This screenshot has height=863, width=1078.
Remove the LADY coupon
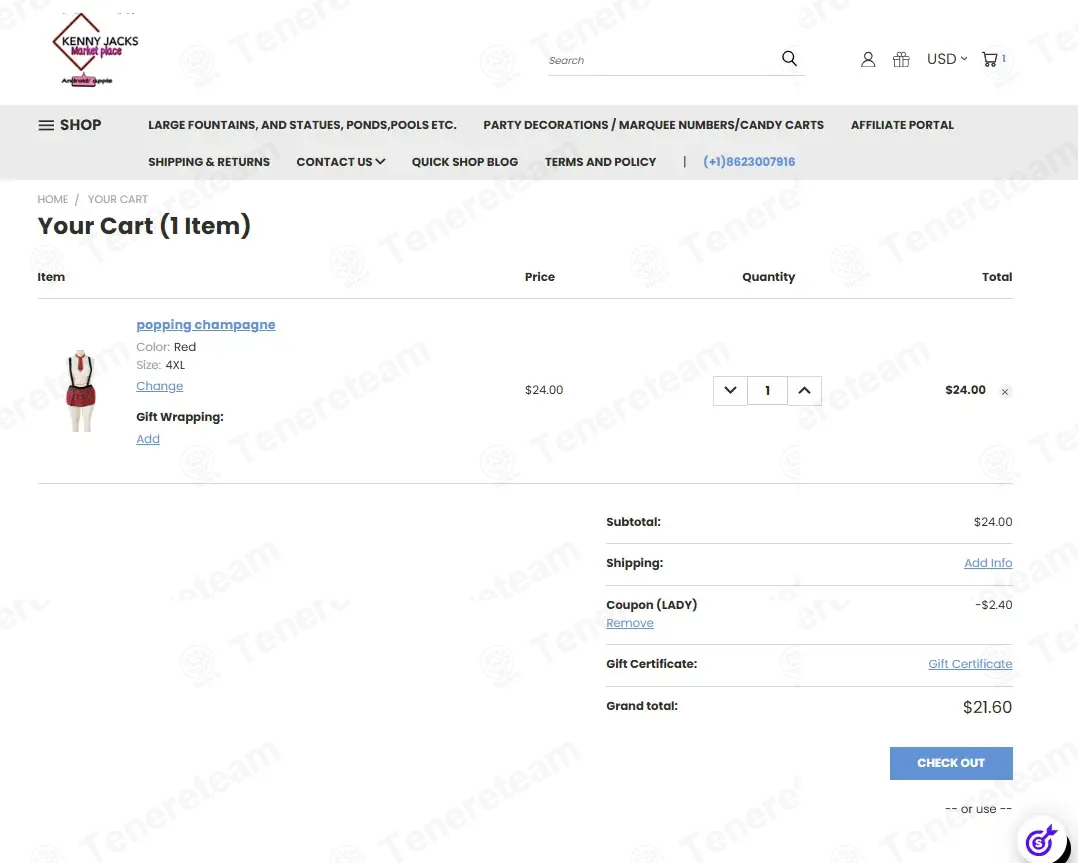click(630, 623)
